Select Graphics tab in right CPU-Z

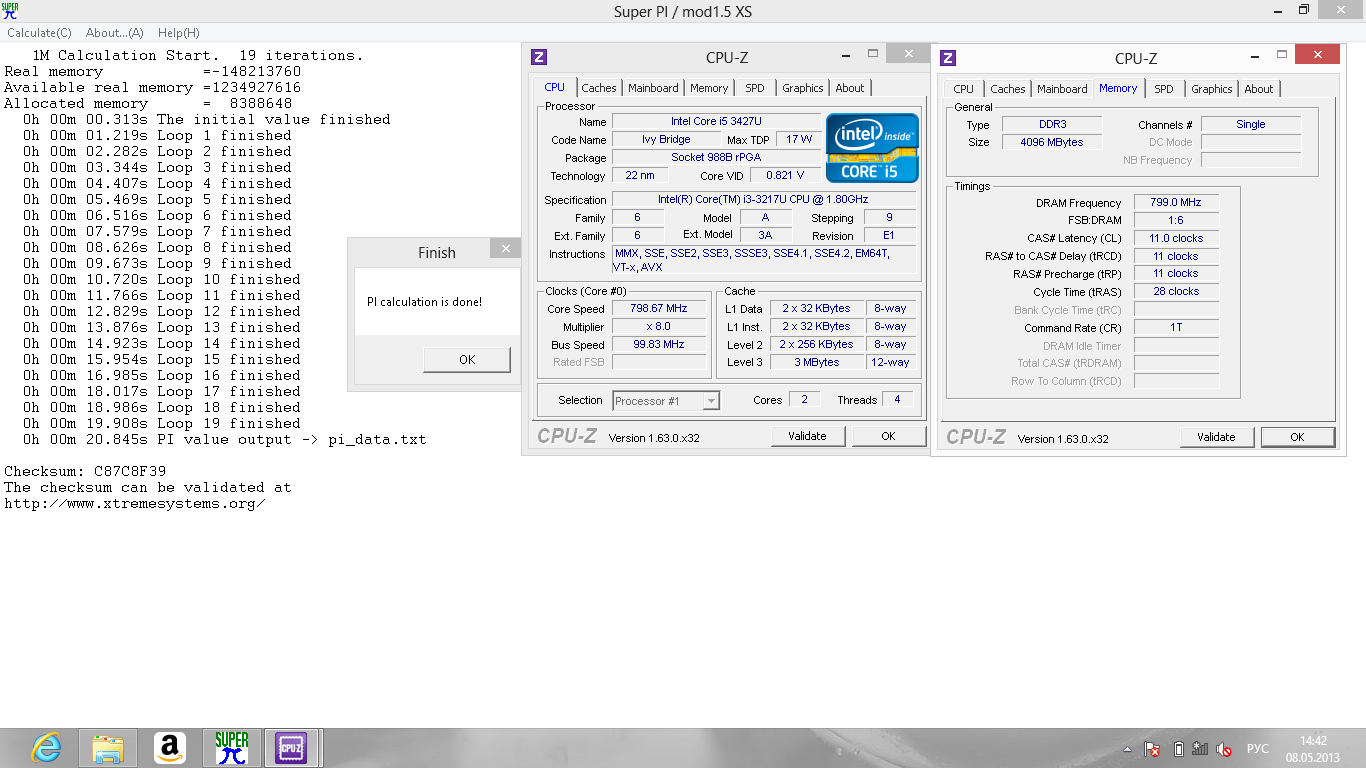(1212, 89)
